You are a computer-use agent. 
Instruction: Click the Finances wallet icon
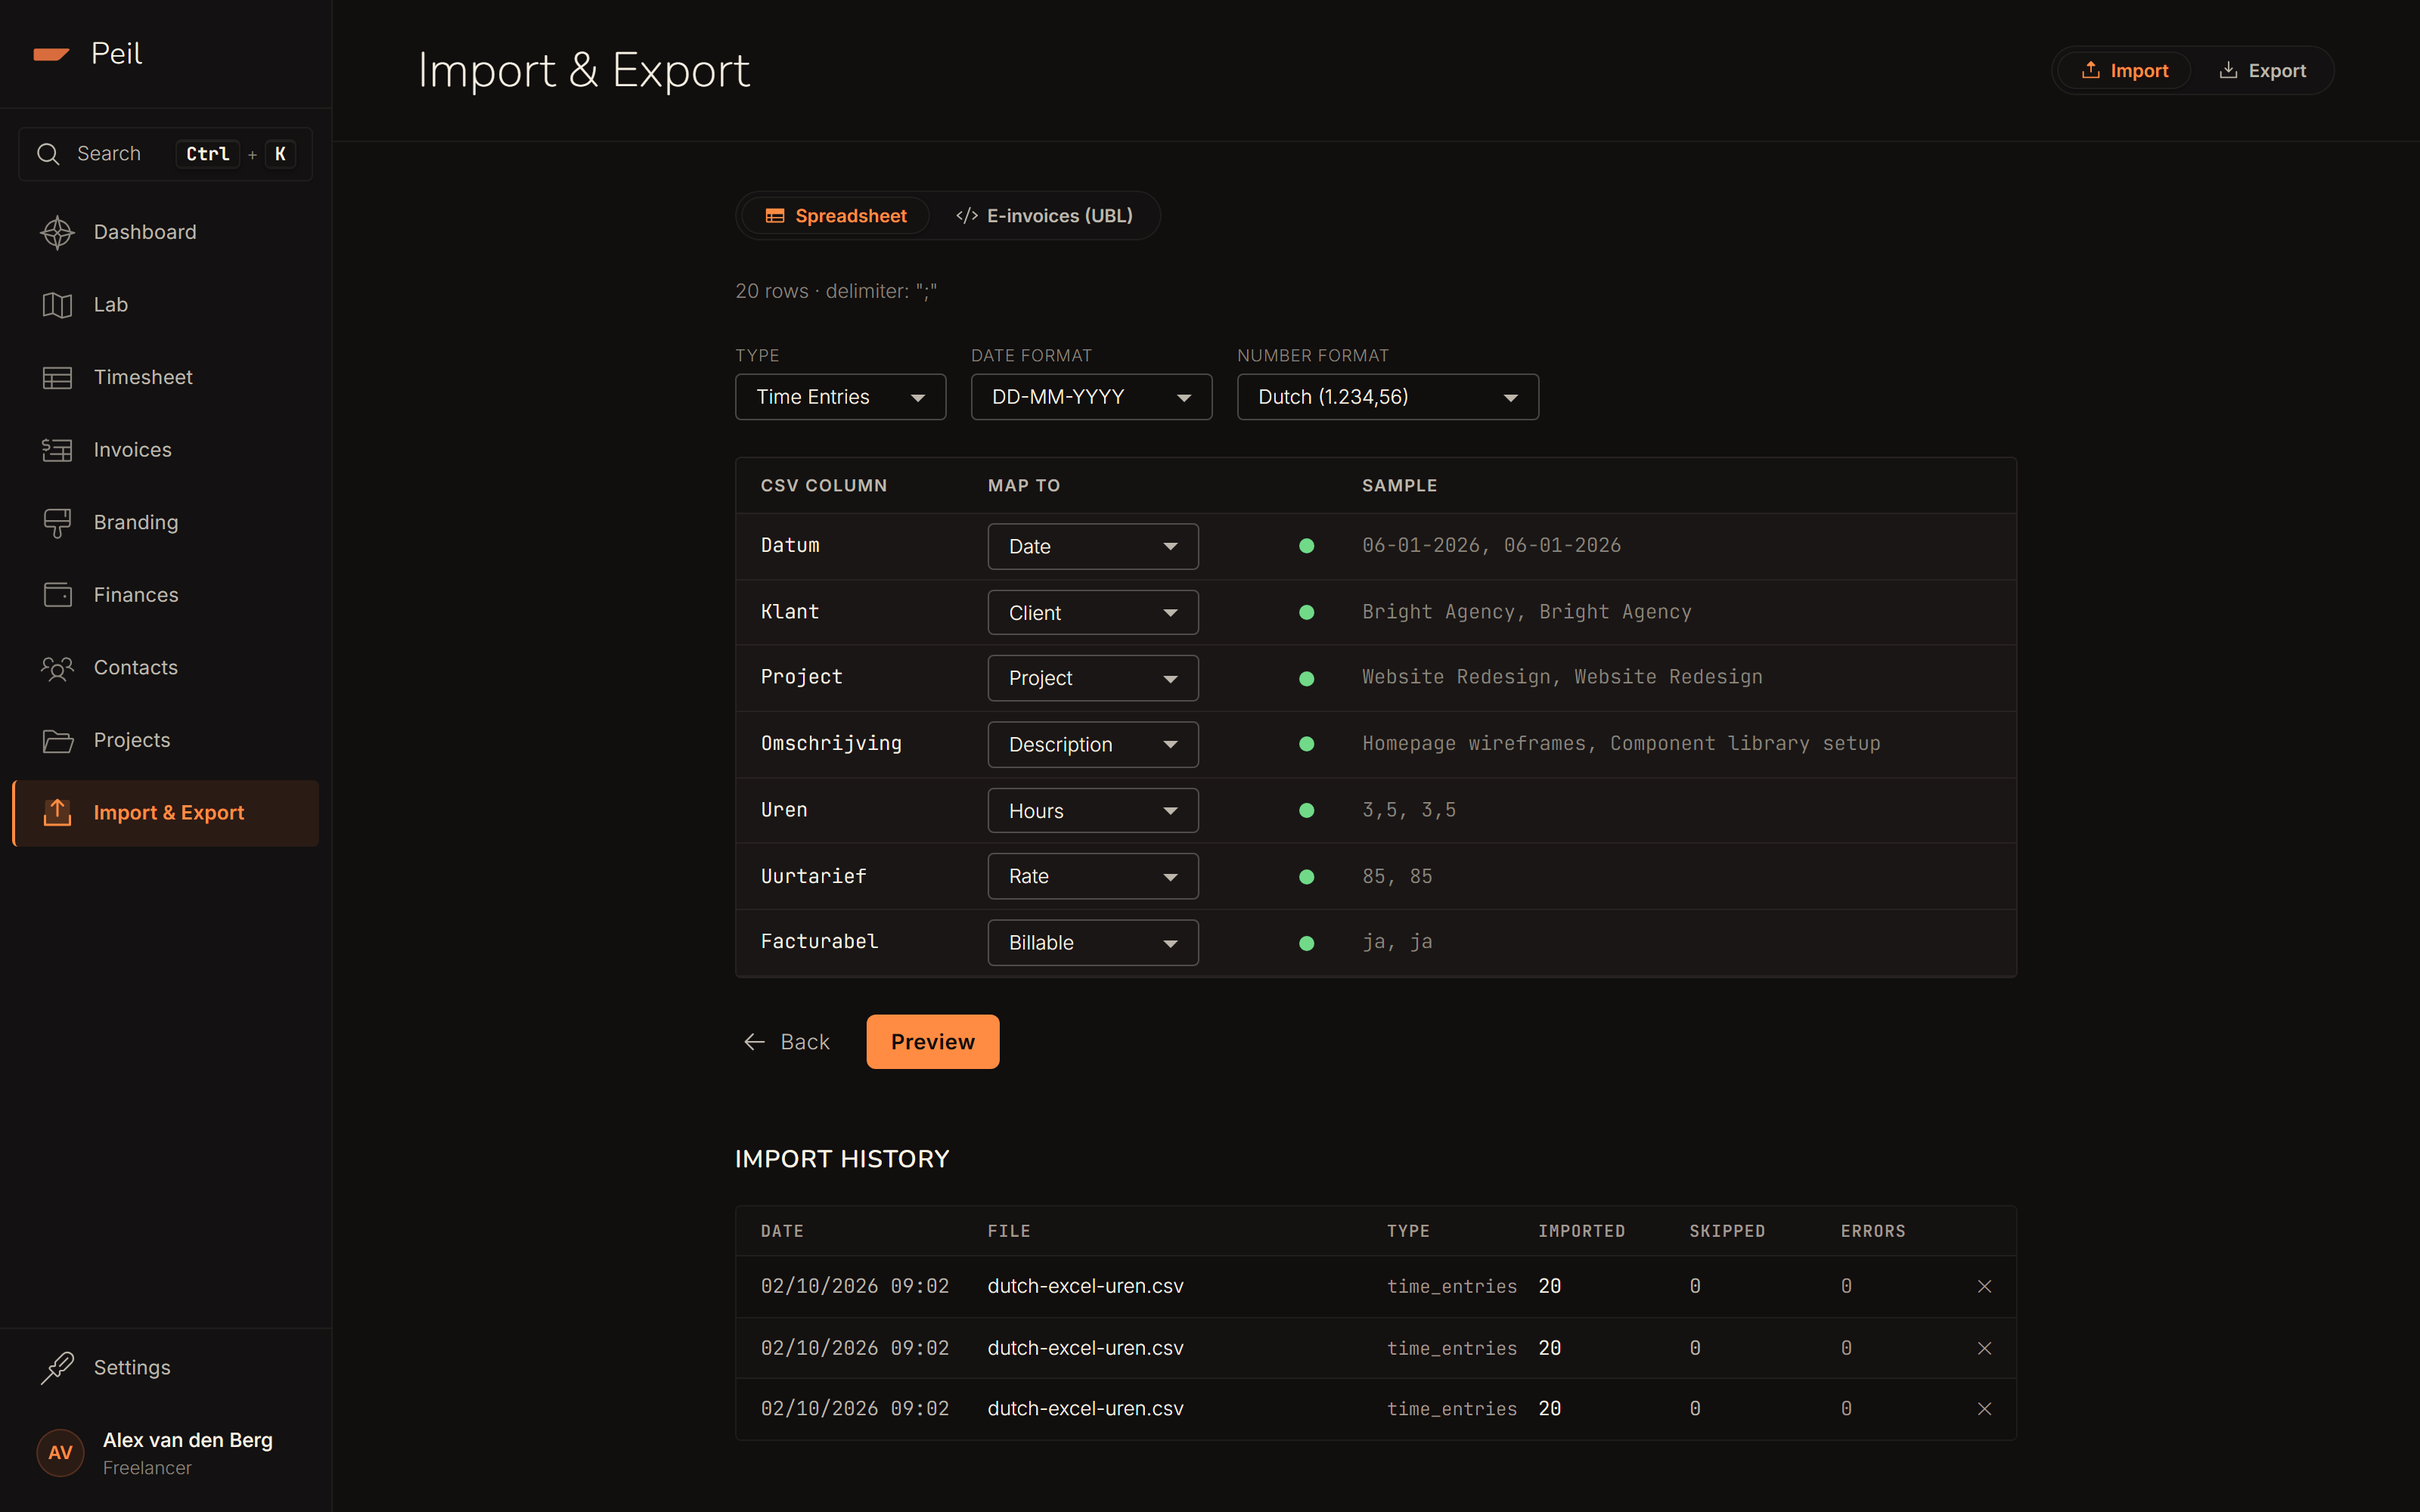[57, 595]
